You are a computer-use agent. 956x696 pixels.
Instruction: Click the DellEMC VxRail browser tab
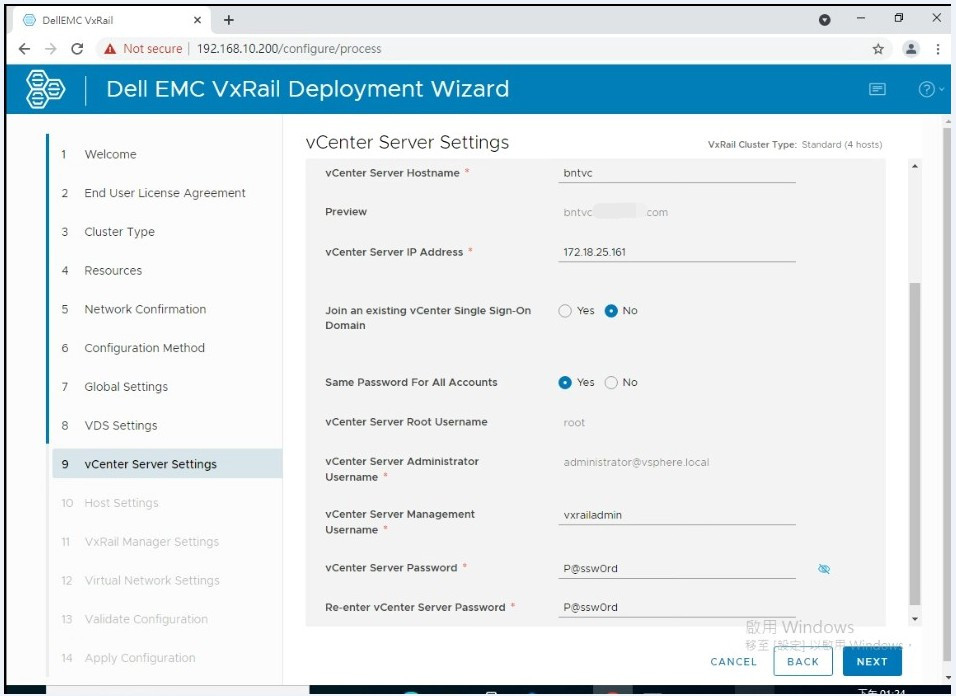coord(113,20)
